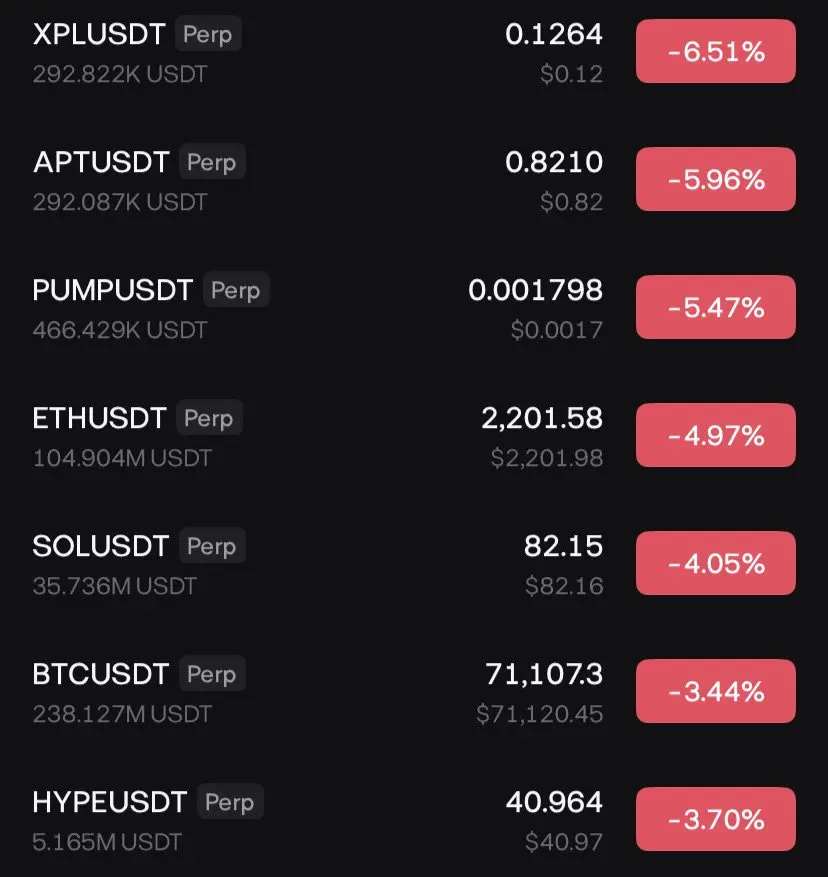Open the APTUSDT contract
Image resolution: width=828 pixels, height=877 pixels.
[x=101, y=162]
